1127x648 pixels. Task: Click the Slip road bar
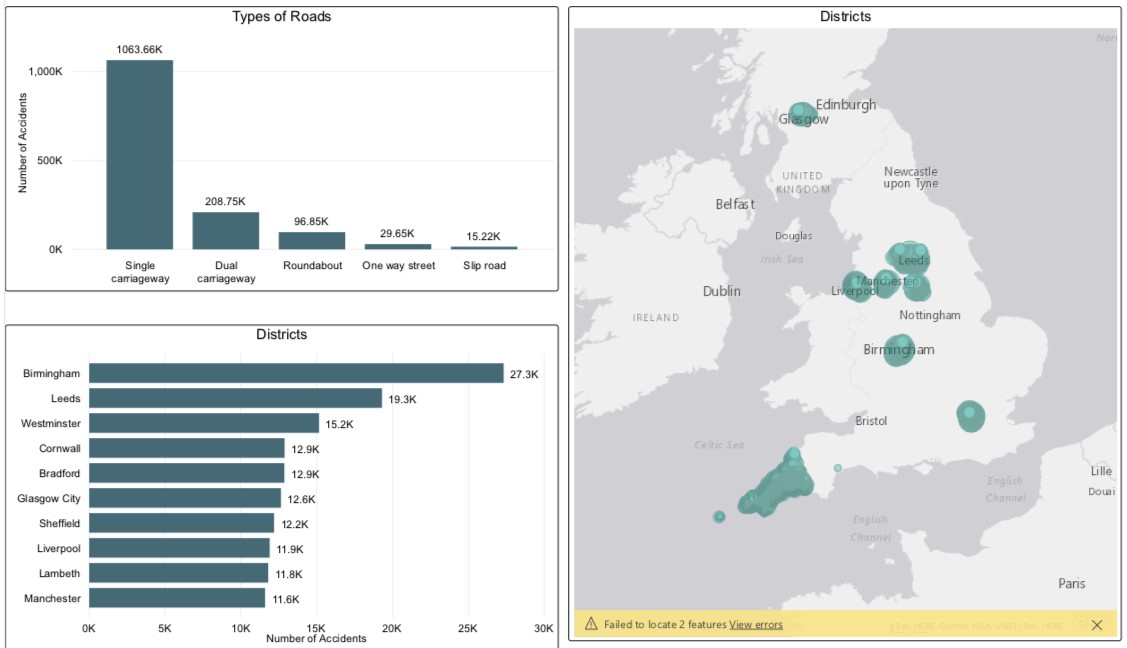[x=484, y=247]
